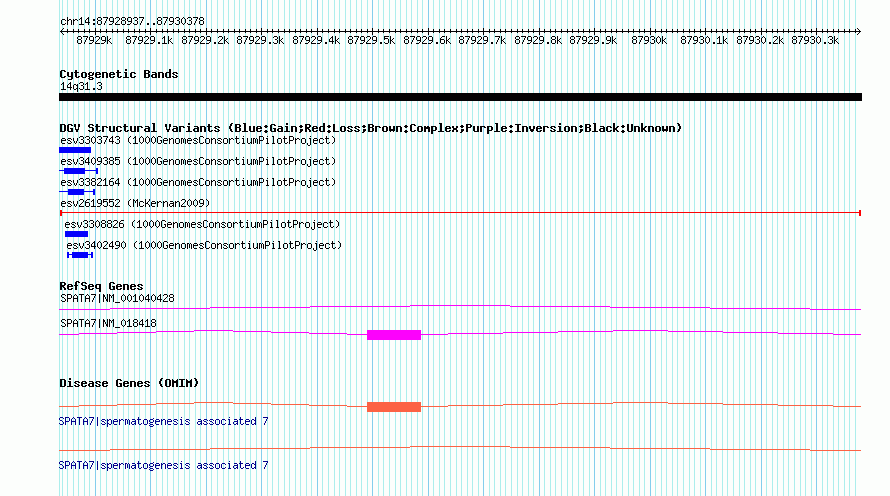
Task: Click the Disease Genes (OMIM) track title
Action: tap(129, 383)
